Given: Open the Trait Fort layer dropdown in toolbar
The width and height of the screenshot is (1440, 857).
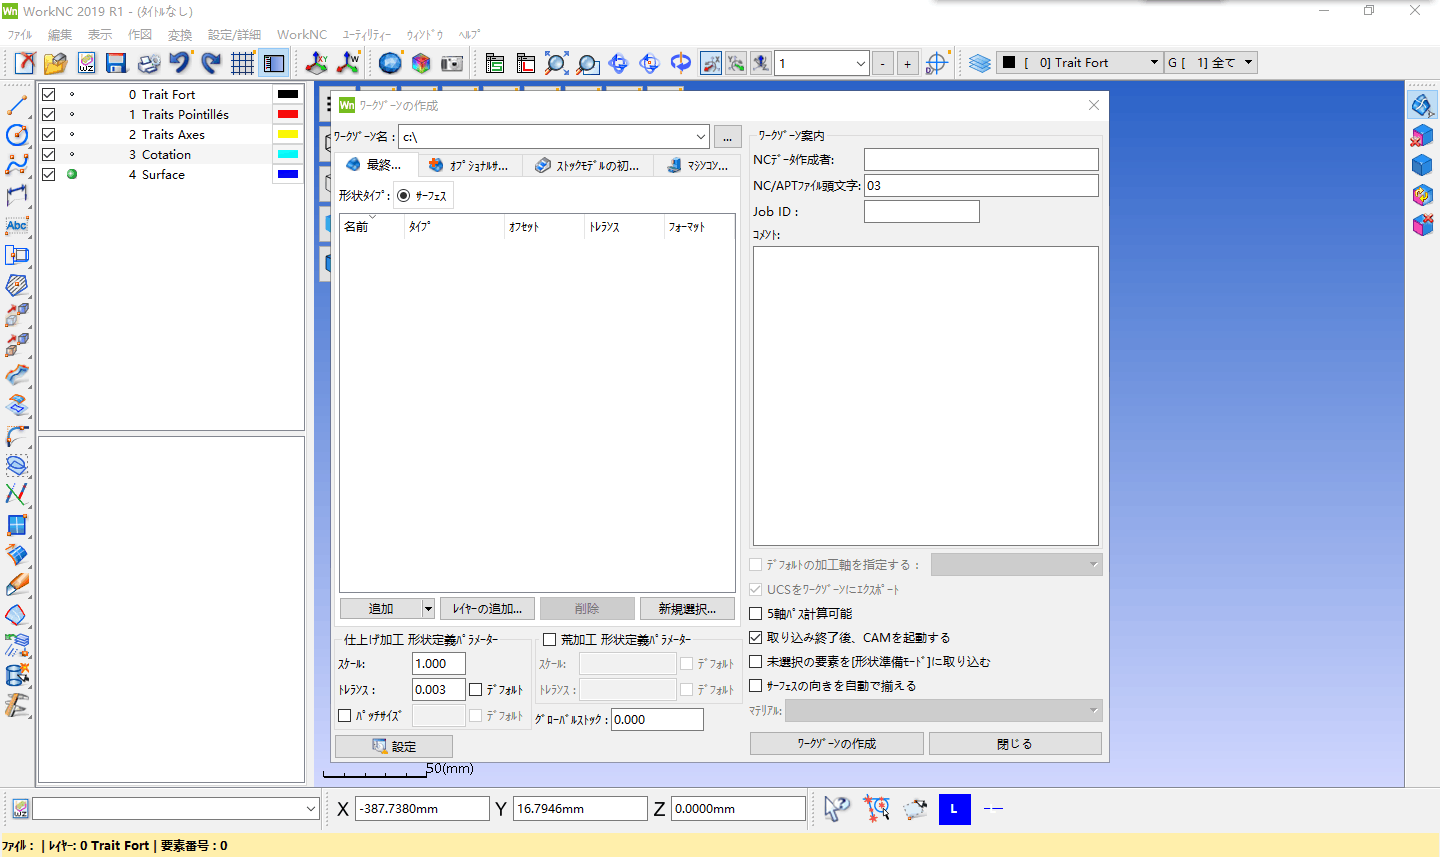Looking at the screenshot, I should pos(1154,62).
